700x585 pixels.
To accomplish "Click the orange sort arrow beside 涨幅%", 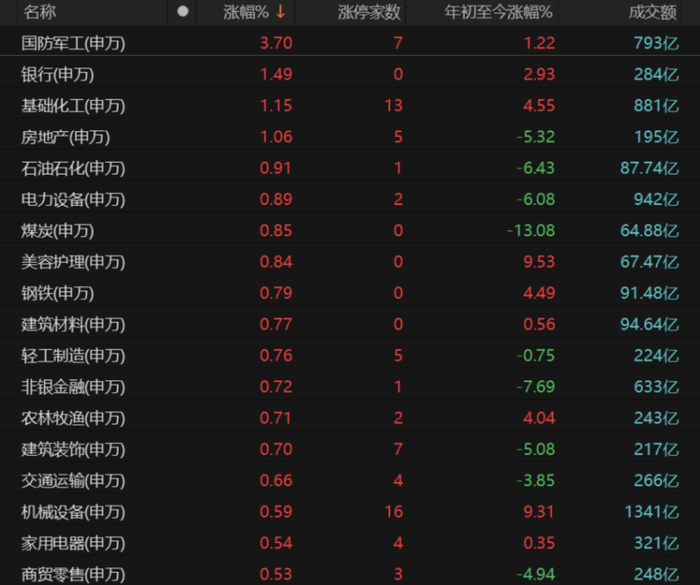I will [280, 12].
